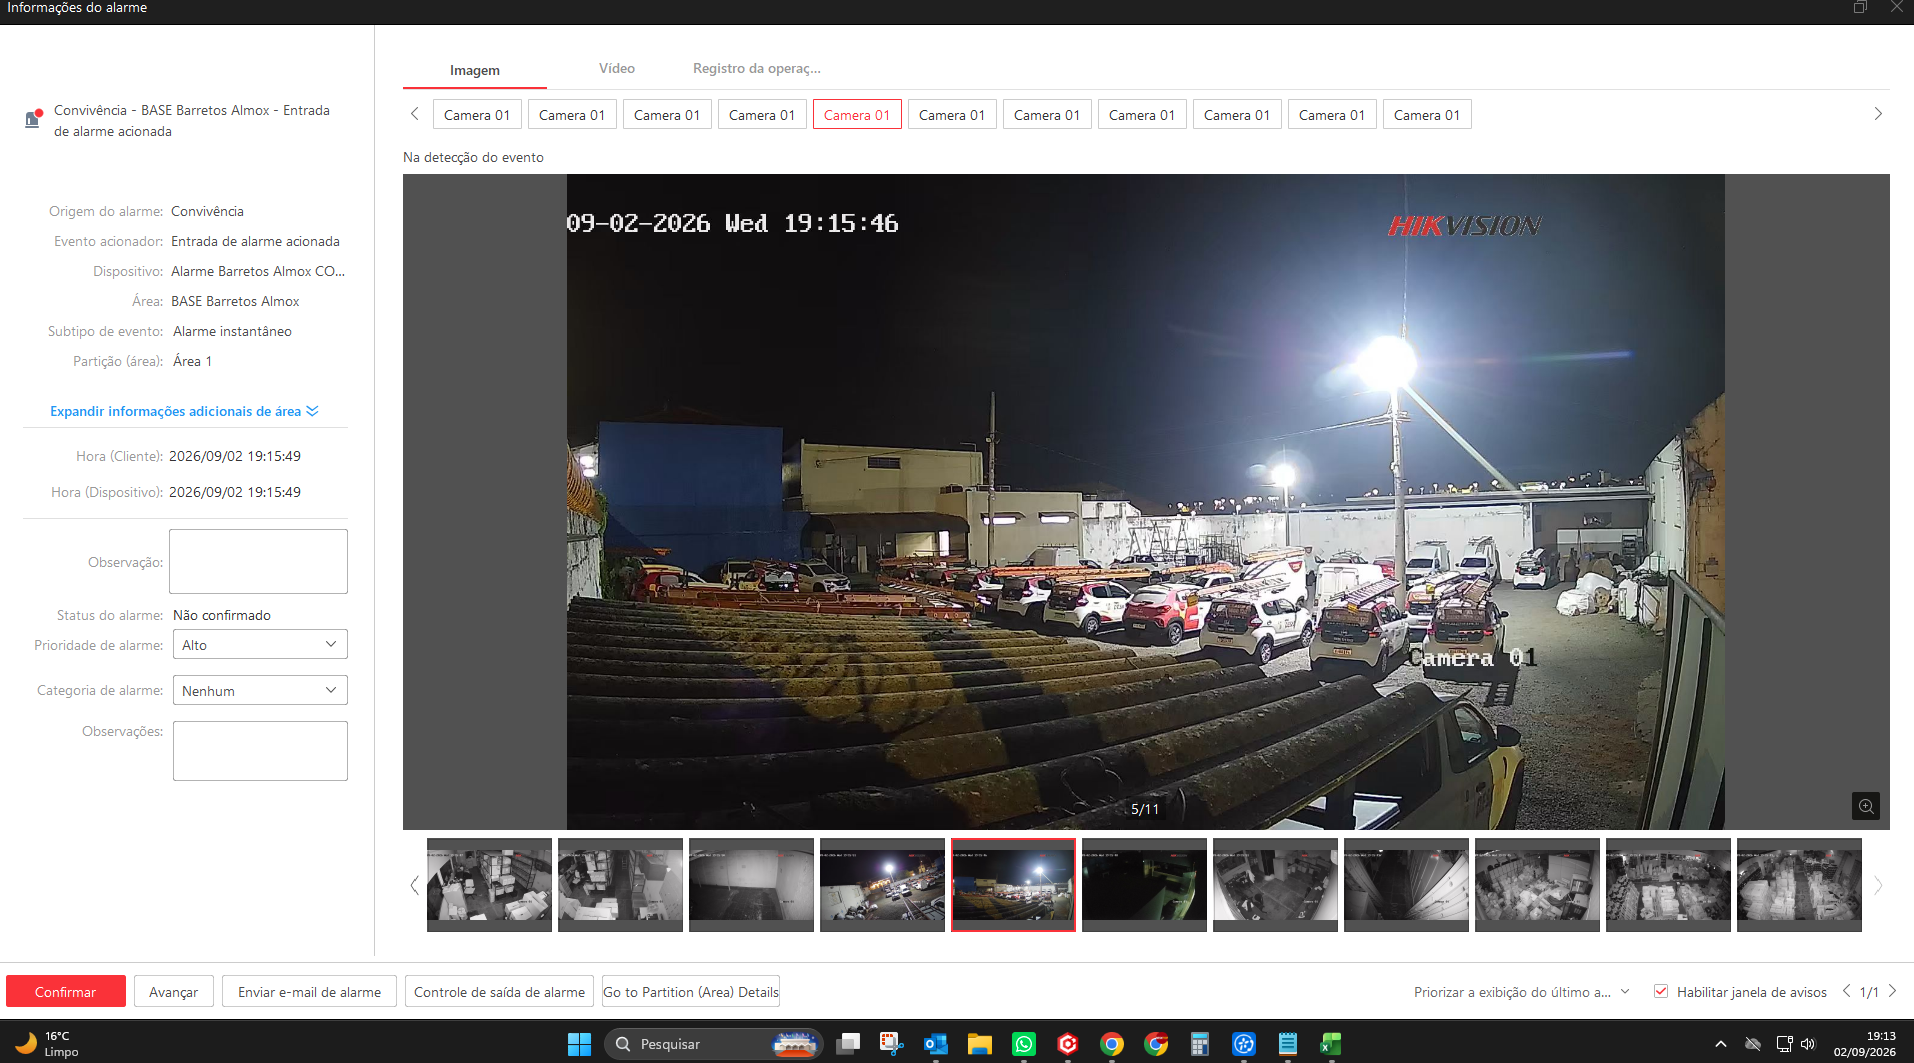Go to previous camera tabs with left arrow
The image size is (1914, 1063).
415,114
